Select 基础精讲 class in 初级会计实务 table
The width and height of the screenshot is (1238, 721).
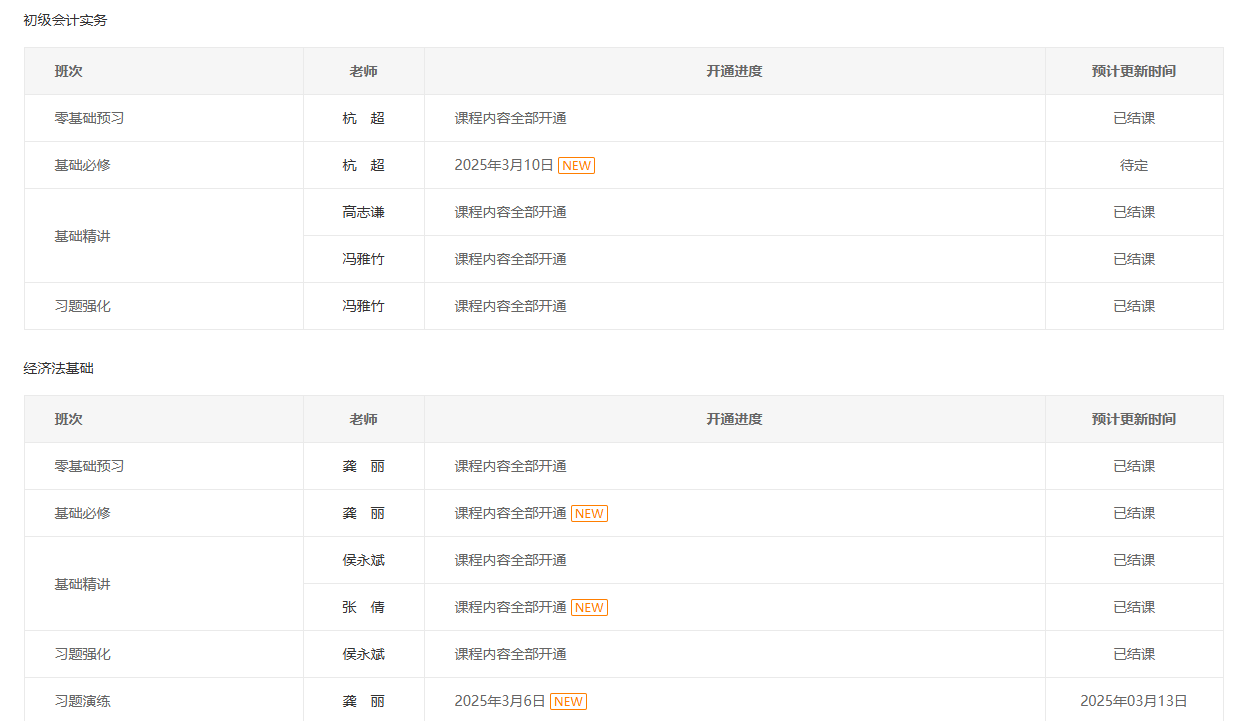click(82, 236)
